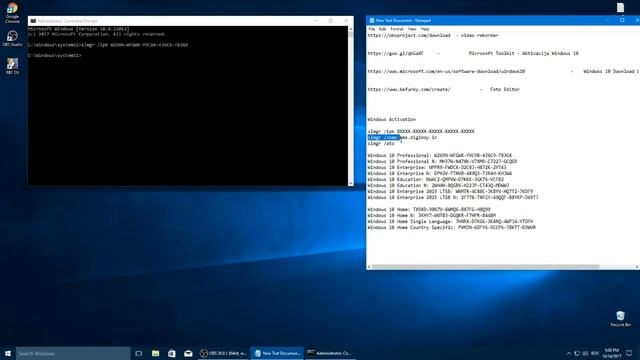Minimize the Command Prompt window

316,21
